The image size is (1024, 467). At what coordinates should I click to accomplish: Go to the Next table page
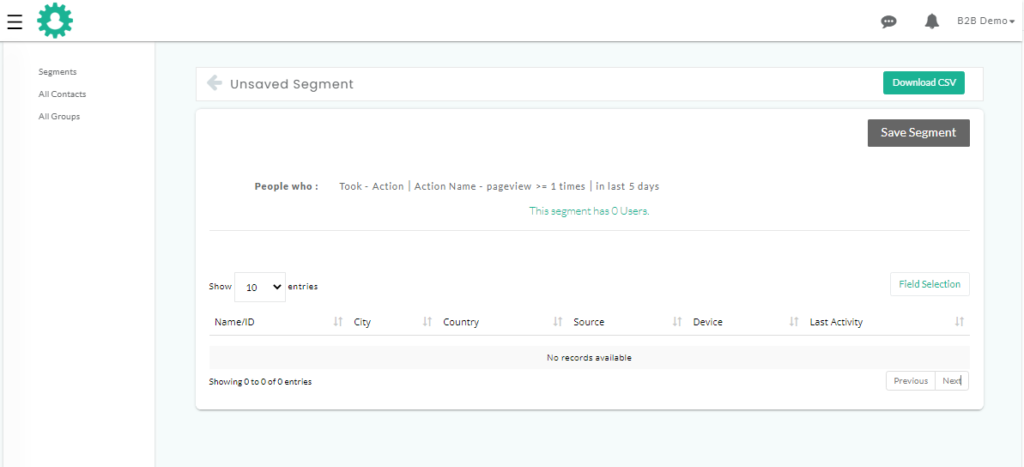(x=952, y=381)
